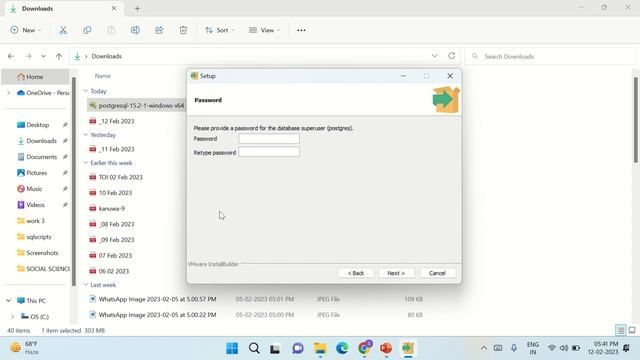Open the clock and date flyout

coord(603,348)
